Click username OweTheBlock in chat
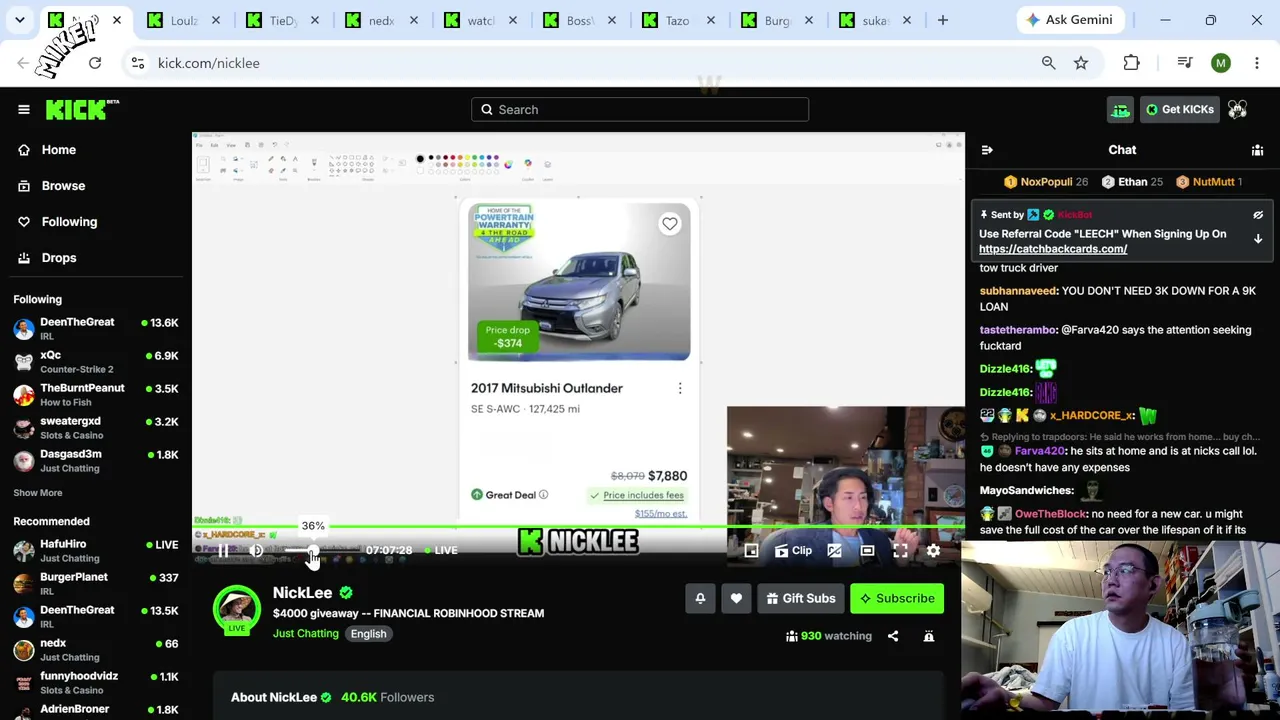Image resolution: width=1280 pixels, height=720 pixels. pyautogui.click(x=1050, y=514)
